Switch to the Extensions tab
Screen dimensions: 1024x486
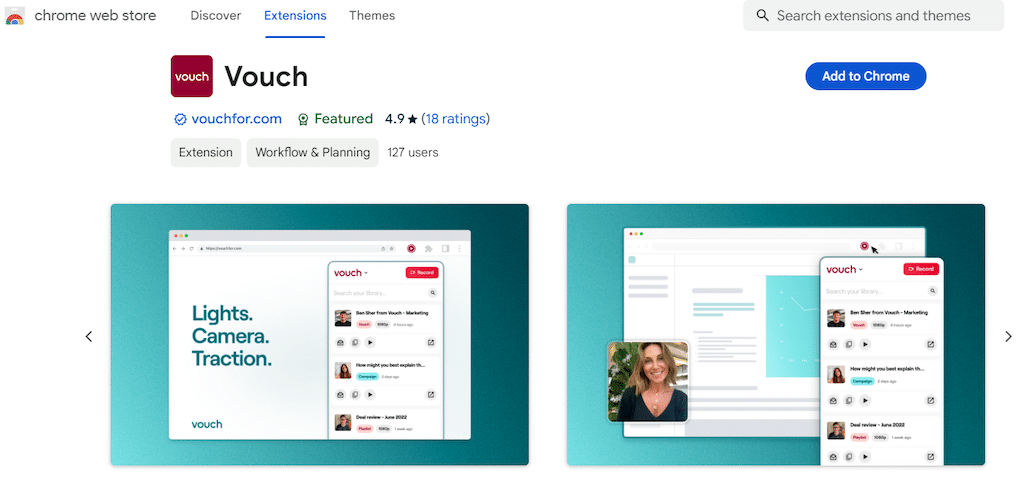coord(295,16)
